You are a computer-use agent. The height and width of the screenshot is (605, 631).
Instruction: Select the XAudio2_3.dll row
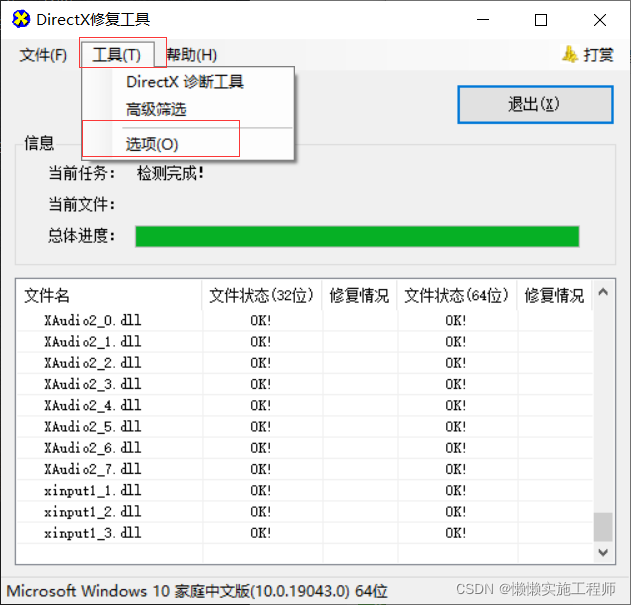click(305, 384)
